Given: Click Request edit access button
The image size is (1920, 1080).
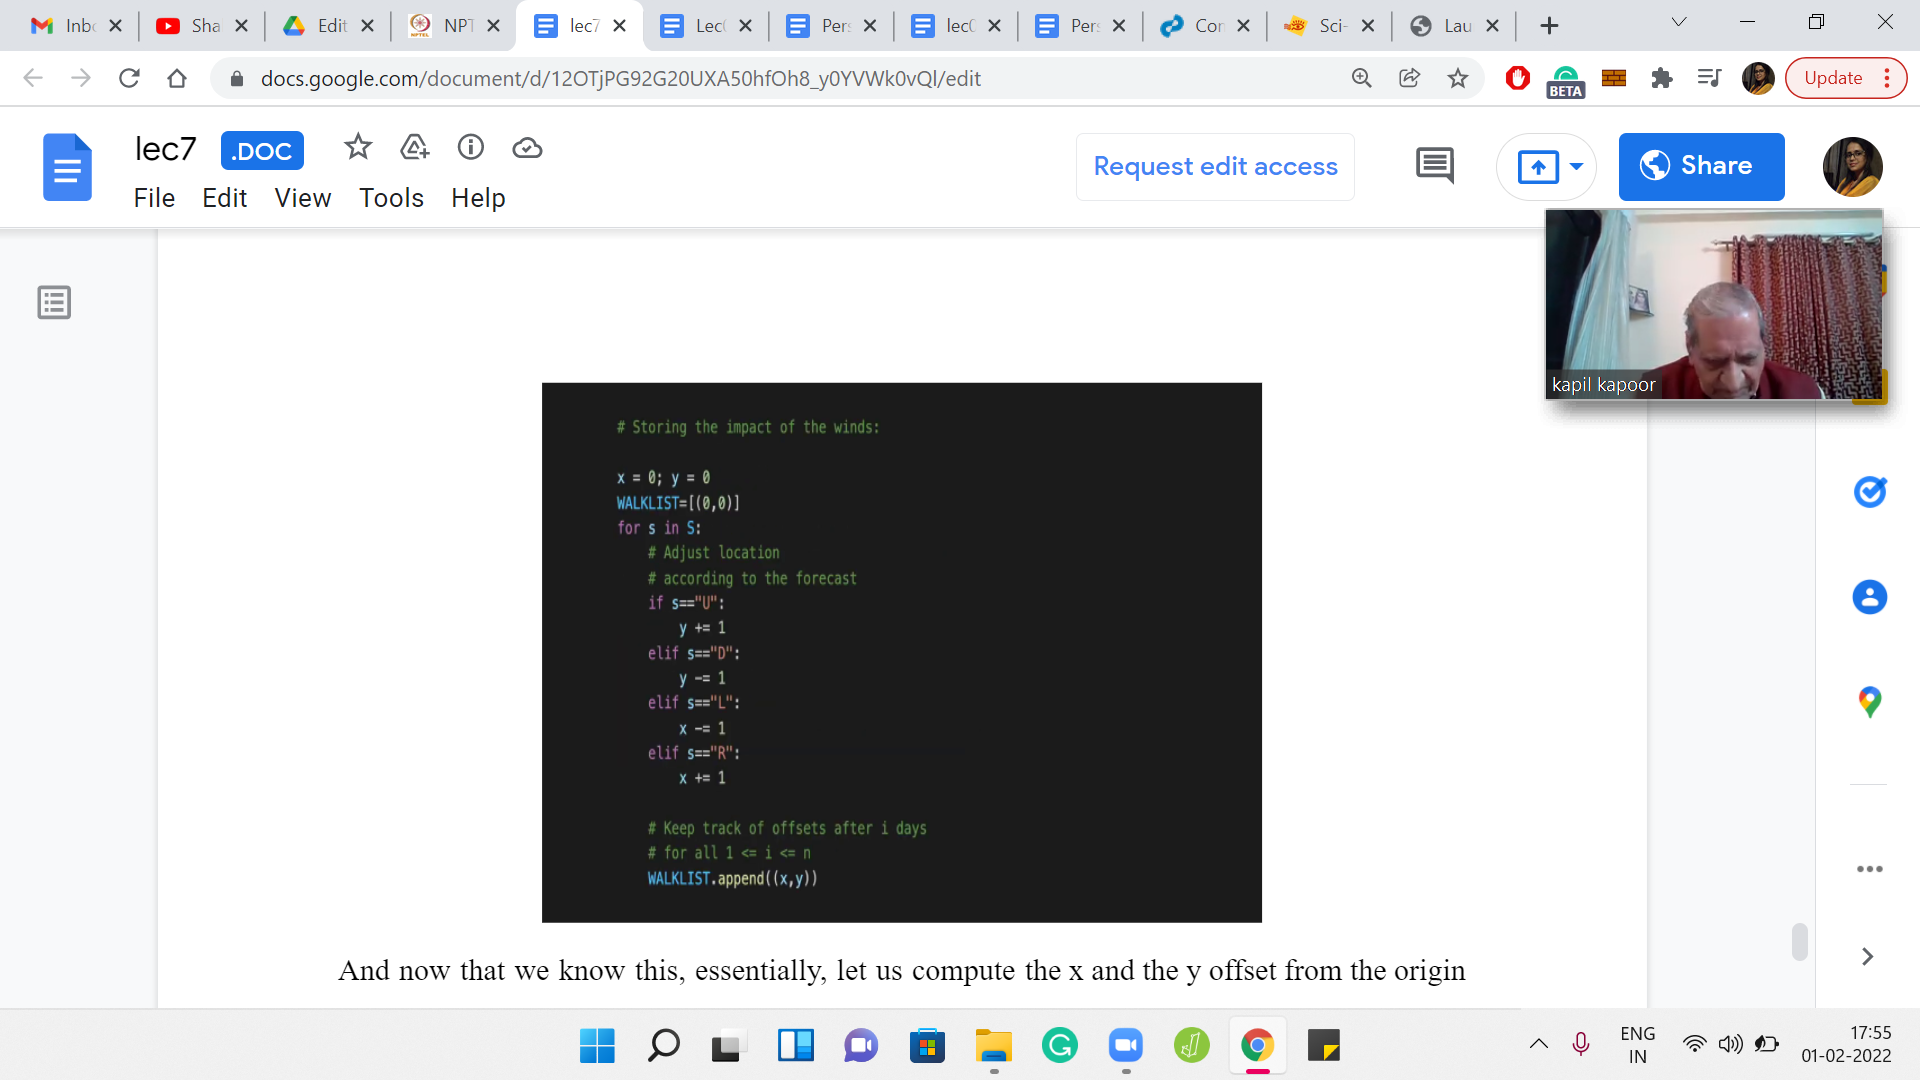Looking at the screenshot, I should pyautogui.click(x=1215, y=166).
